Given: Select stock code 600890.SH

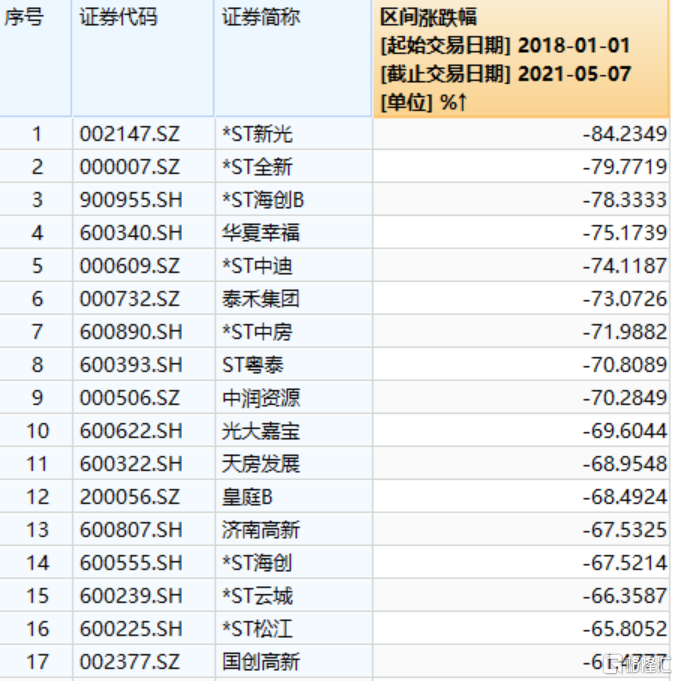Looking at the screenshot, I should click(131, 332).
